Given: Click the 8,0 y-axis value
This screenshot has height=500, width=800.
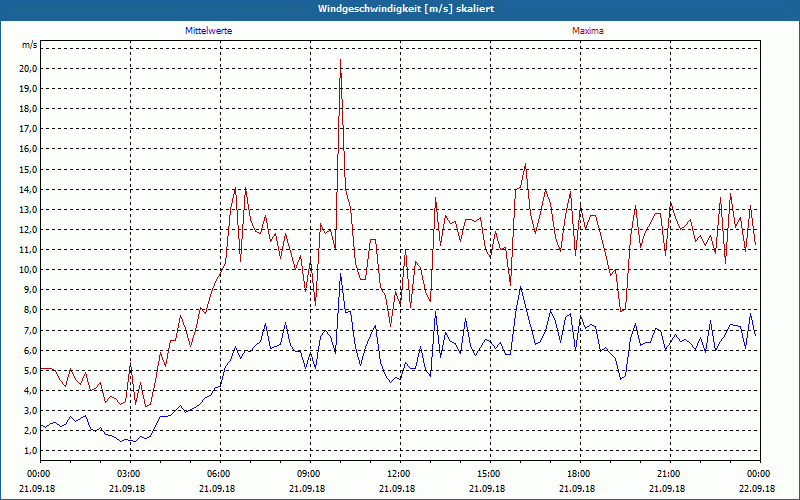Looking at the screenshot, I should 31,310.
